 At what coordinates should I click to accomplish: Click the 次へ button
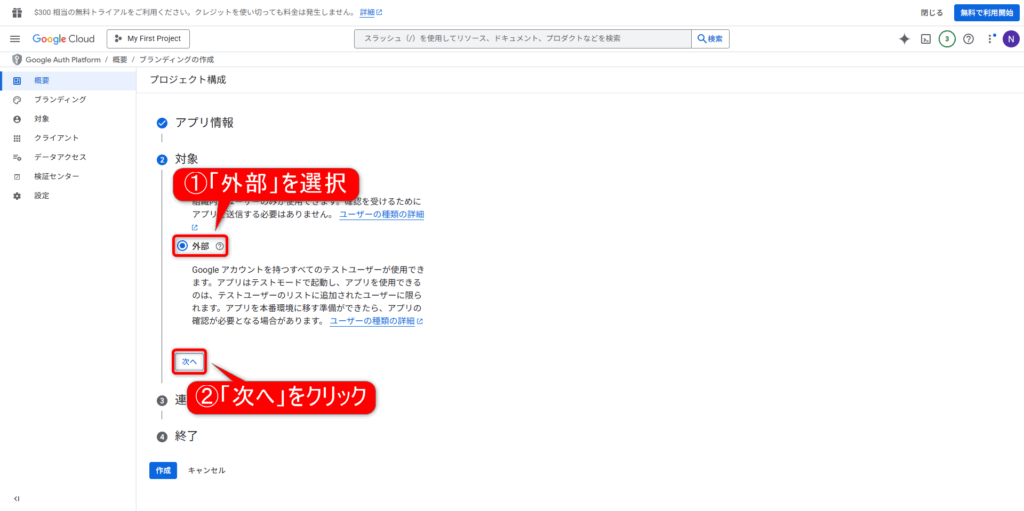pyautogui.click(x=190, y=361)
